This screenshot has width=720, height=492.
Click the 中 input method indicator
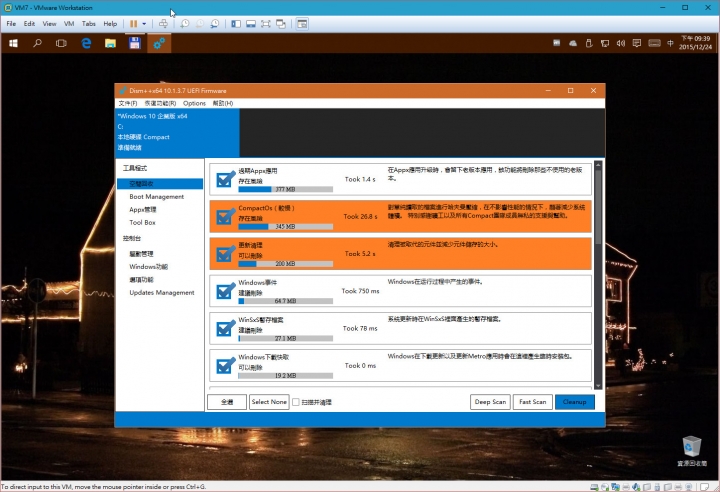click(x=670, y=43)
